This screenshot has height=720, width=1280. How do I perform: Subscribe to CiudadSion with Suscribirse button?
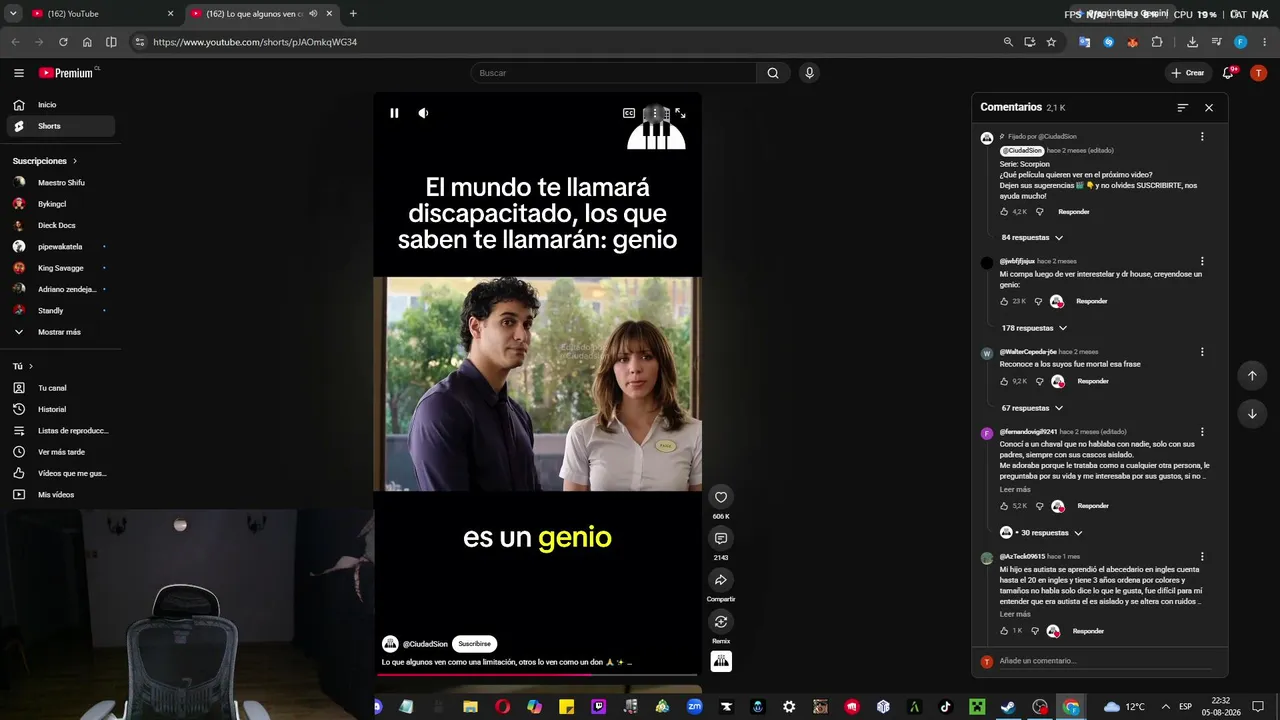475,644
